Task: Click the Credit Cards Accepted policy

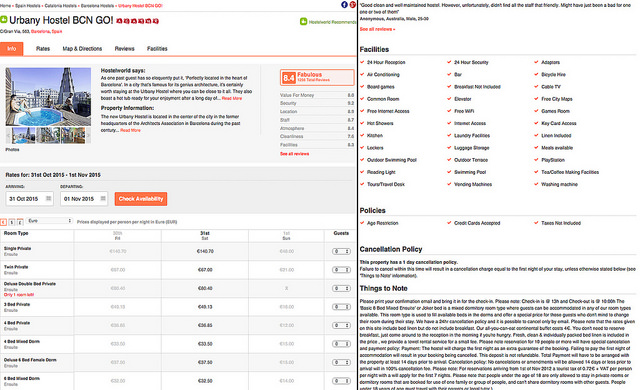Action: [x=477, y=223]
